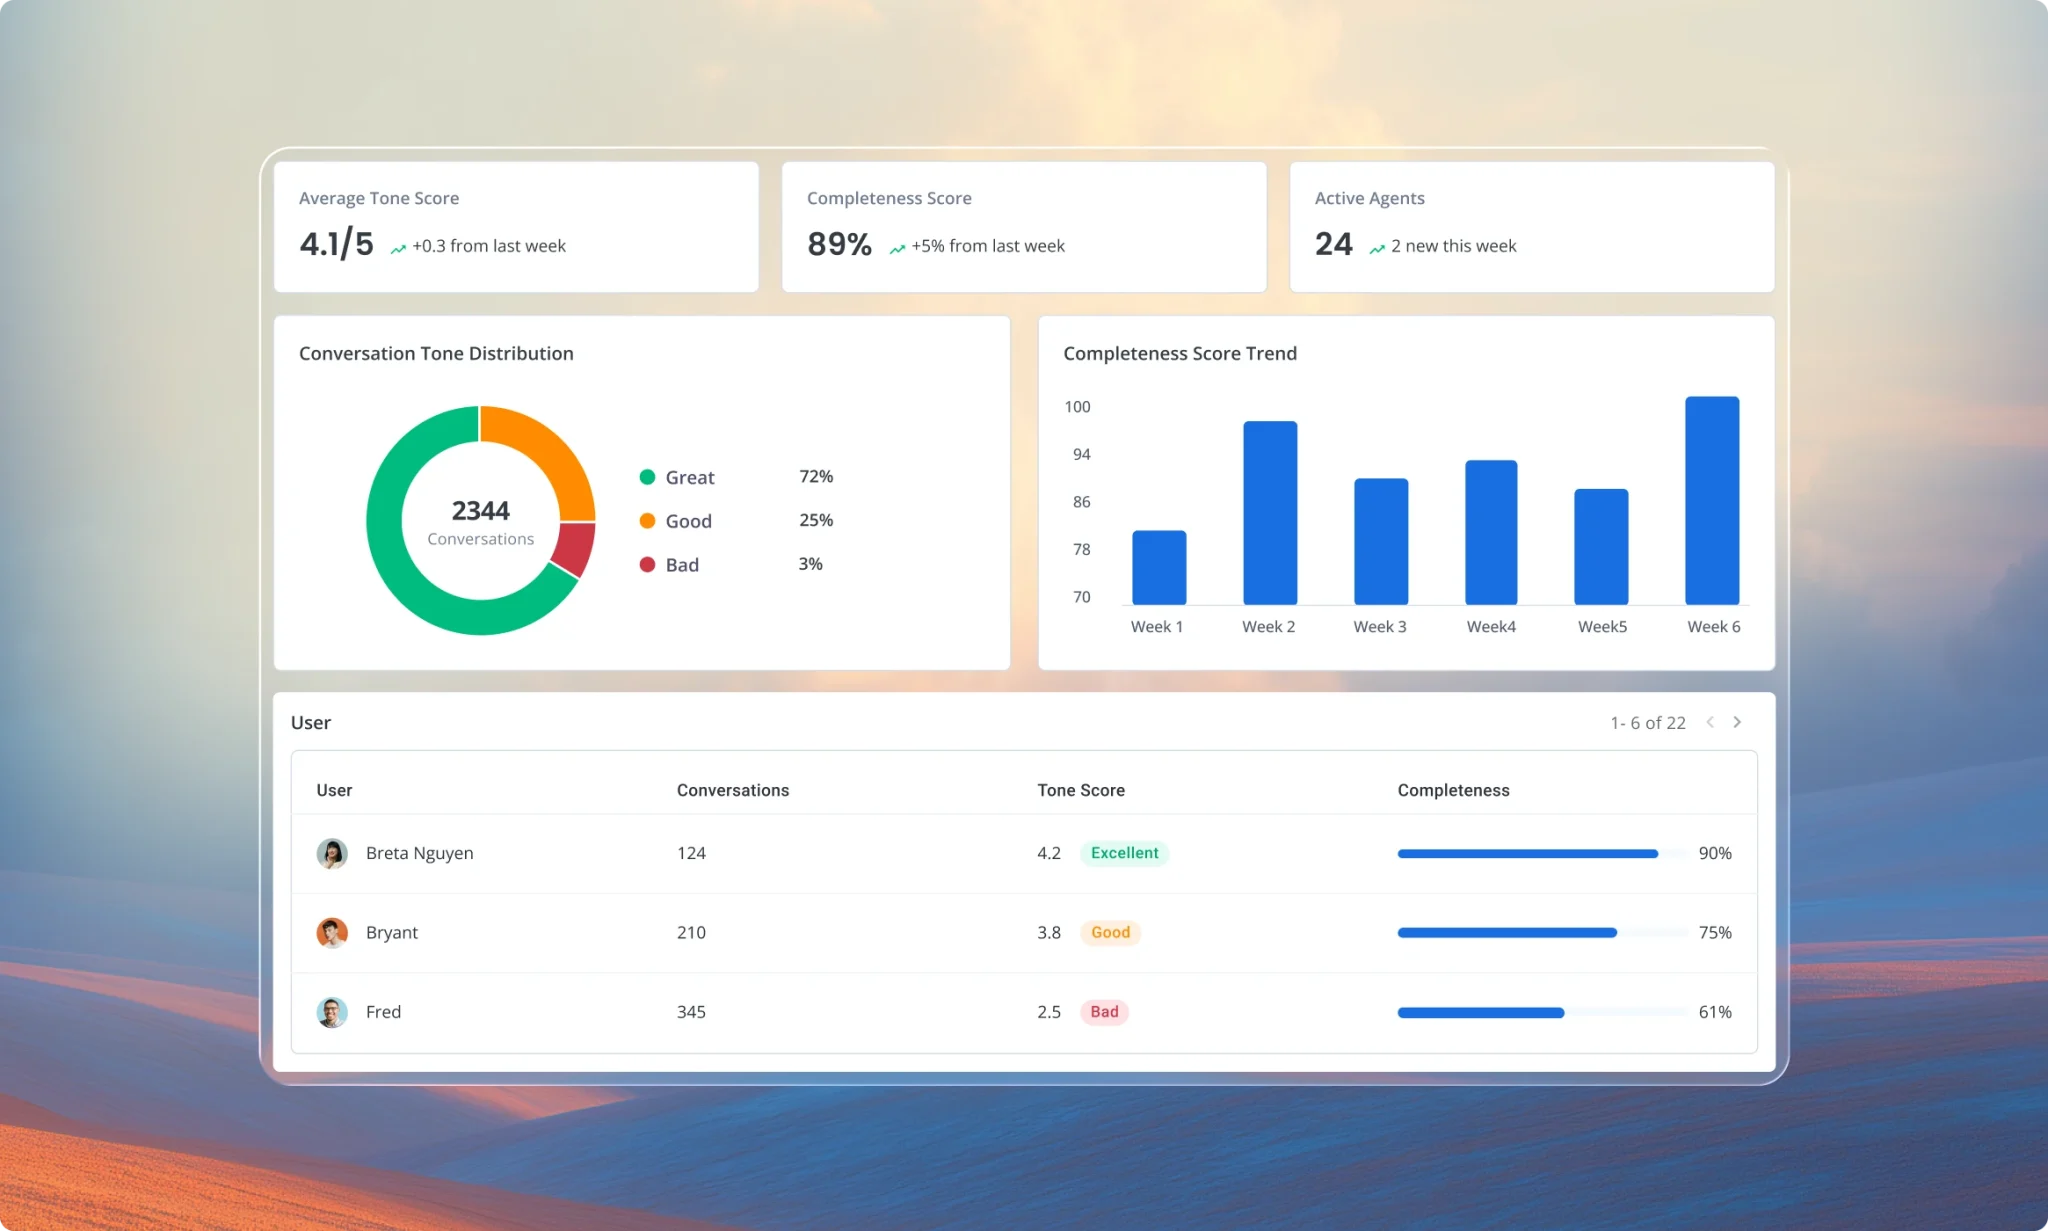The width and height of the screenshot is (2048, 1231).
Task: Click the name Breta Nguyen
Action: [419, 853]
